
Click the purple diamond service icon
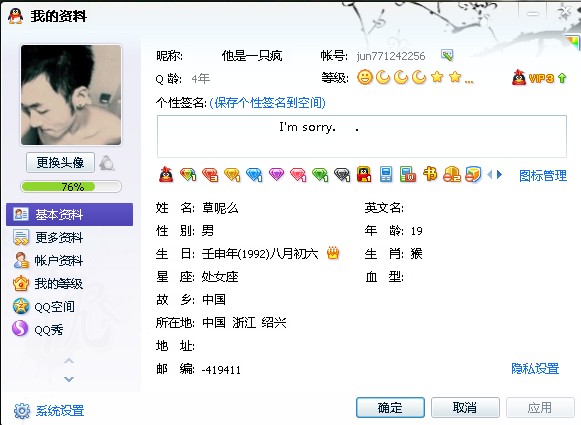tap(276, 174)
